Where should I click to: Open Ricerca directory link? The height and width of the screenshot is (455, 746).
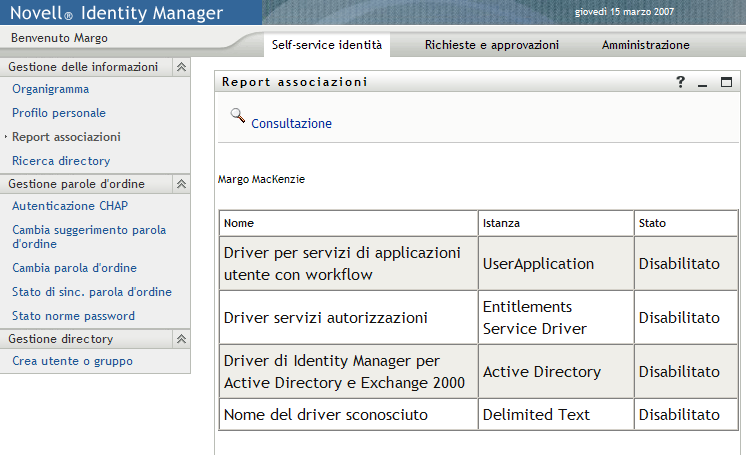coord(61,161)
